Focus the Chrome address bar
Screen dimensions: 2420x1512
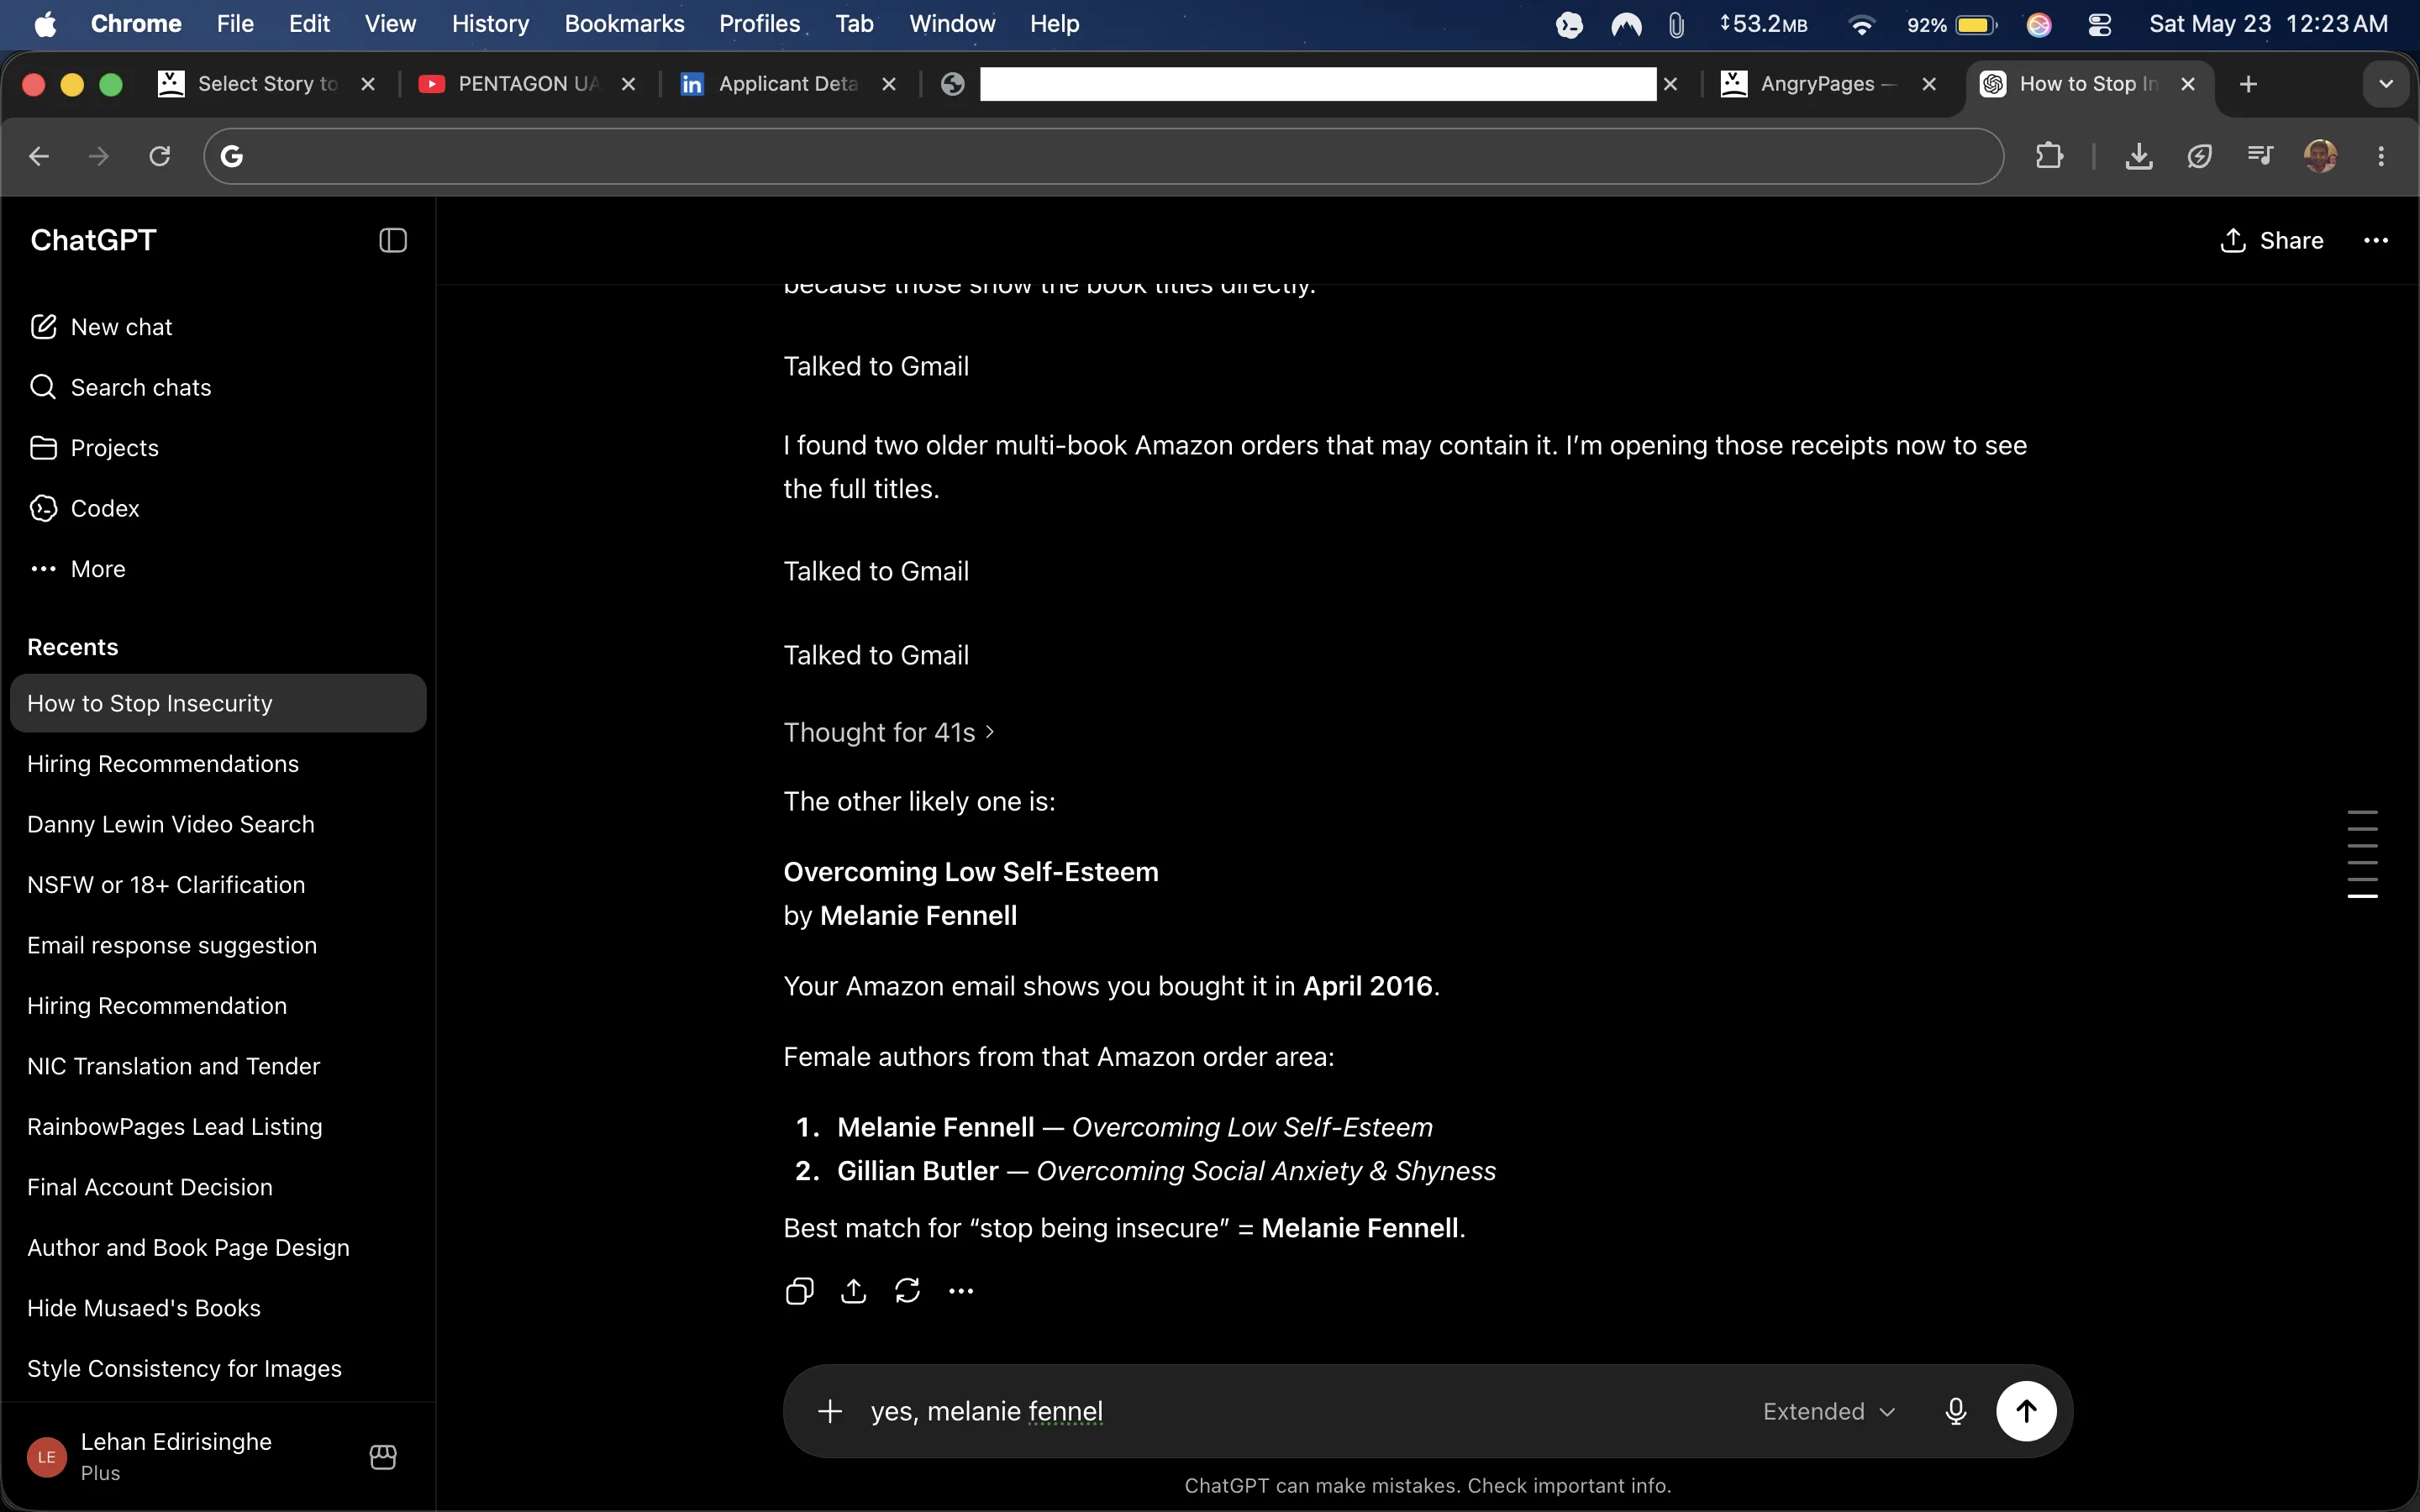pyautogui.click(x=1103, y=156)
